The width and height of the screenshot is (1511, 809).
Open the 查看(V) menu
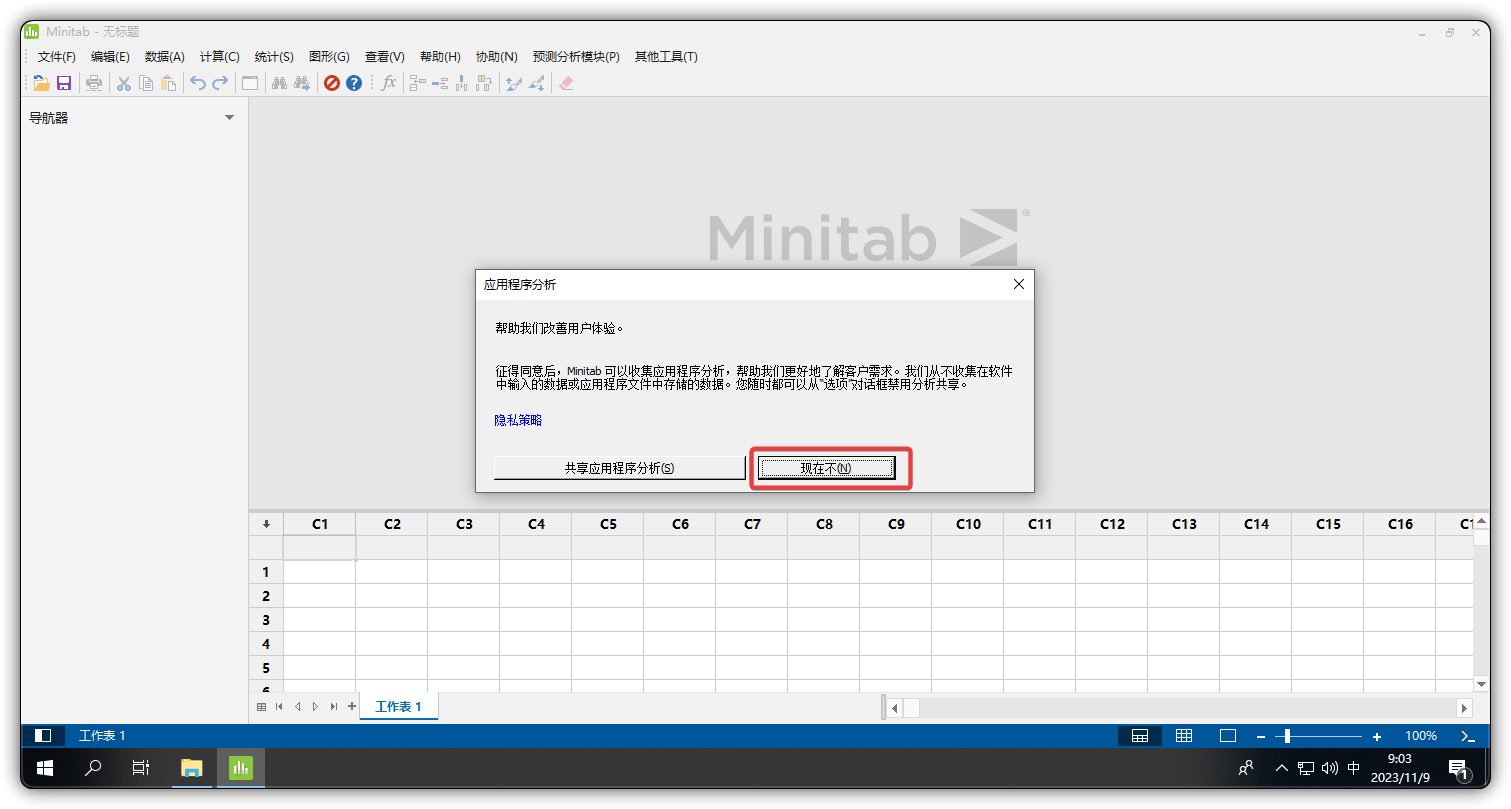(385, 57)
